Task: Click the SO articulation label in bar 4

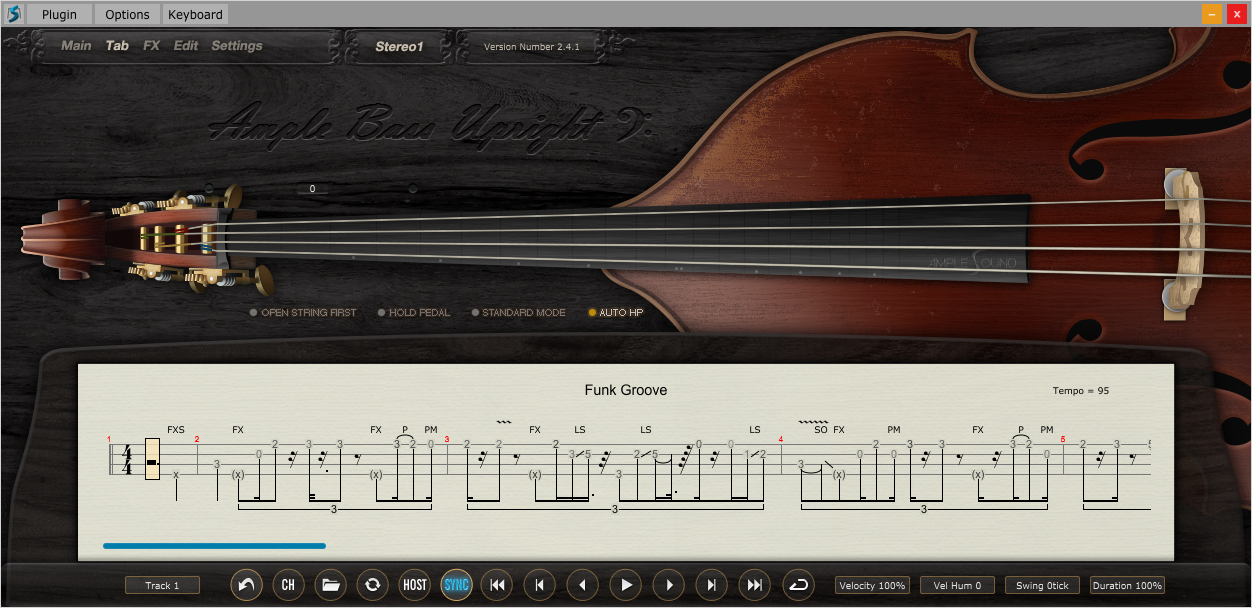Action: pyautogui.click(x=821, y=430)
